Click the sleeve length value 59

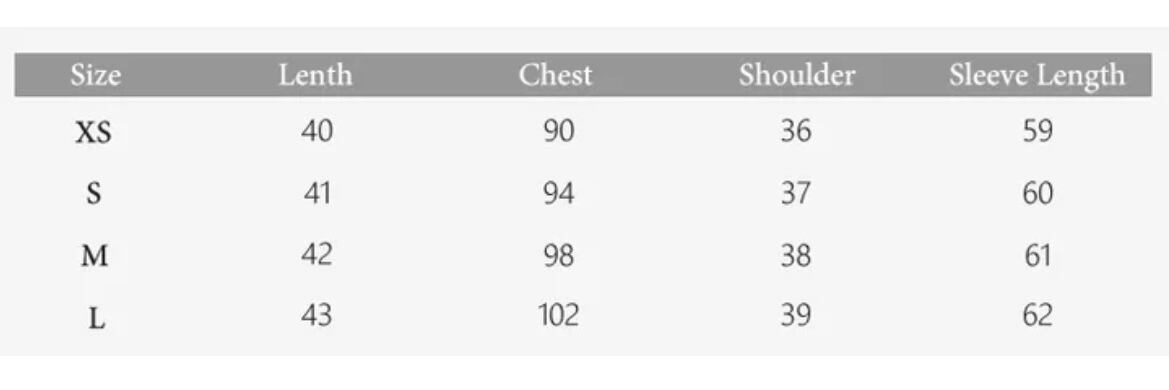[1037, 132]
